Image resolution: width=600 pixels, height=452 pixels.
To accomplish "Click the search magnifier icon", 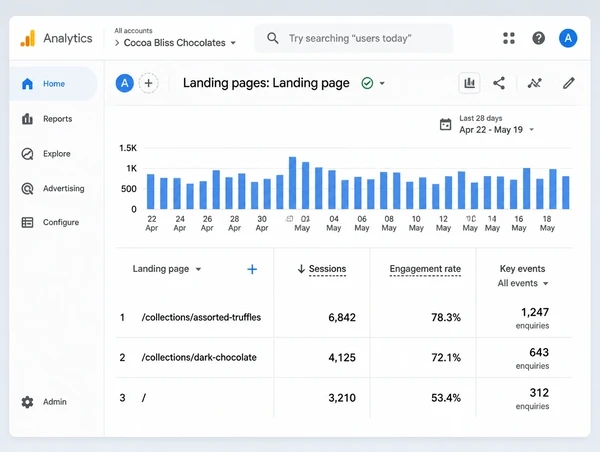I will 272,38.
